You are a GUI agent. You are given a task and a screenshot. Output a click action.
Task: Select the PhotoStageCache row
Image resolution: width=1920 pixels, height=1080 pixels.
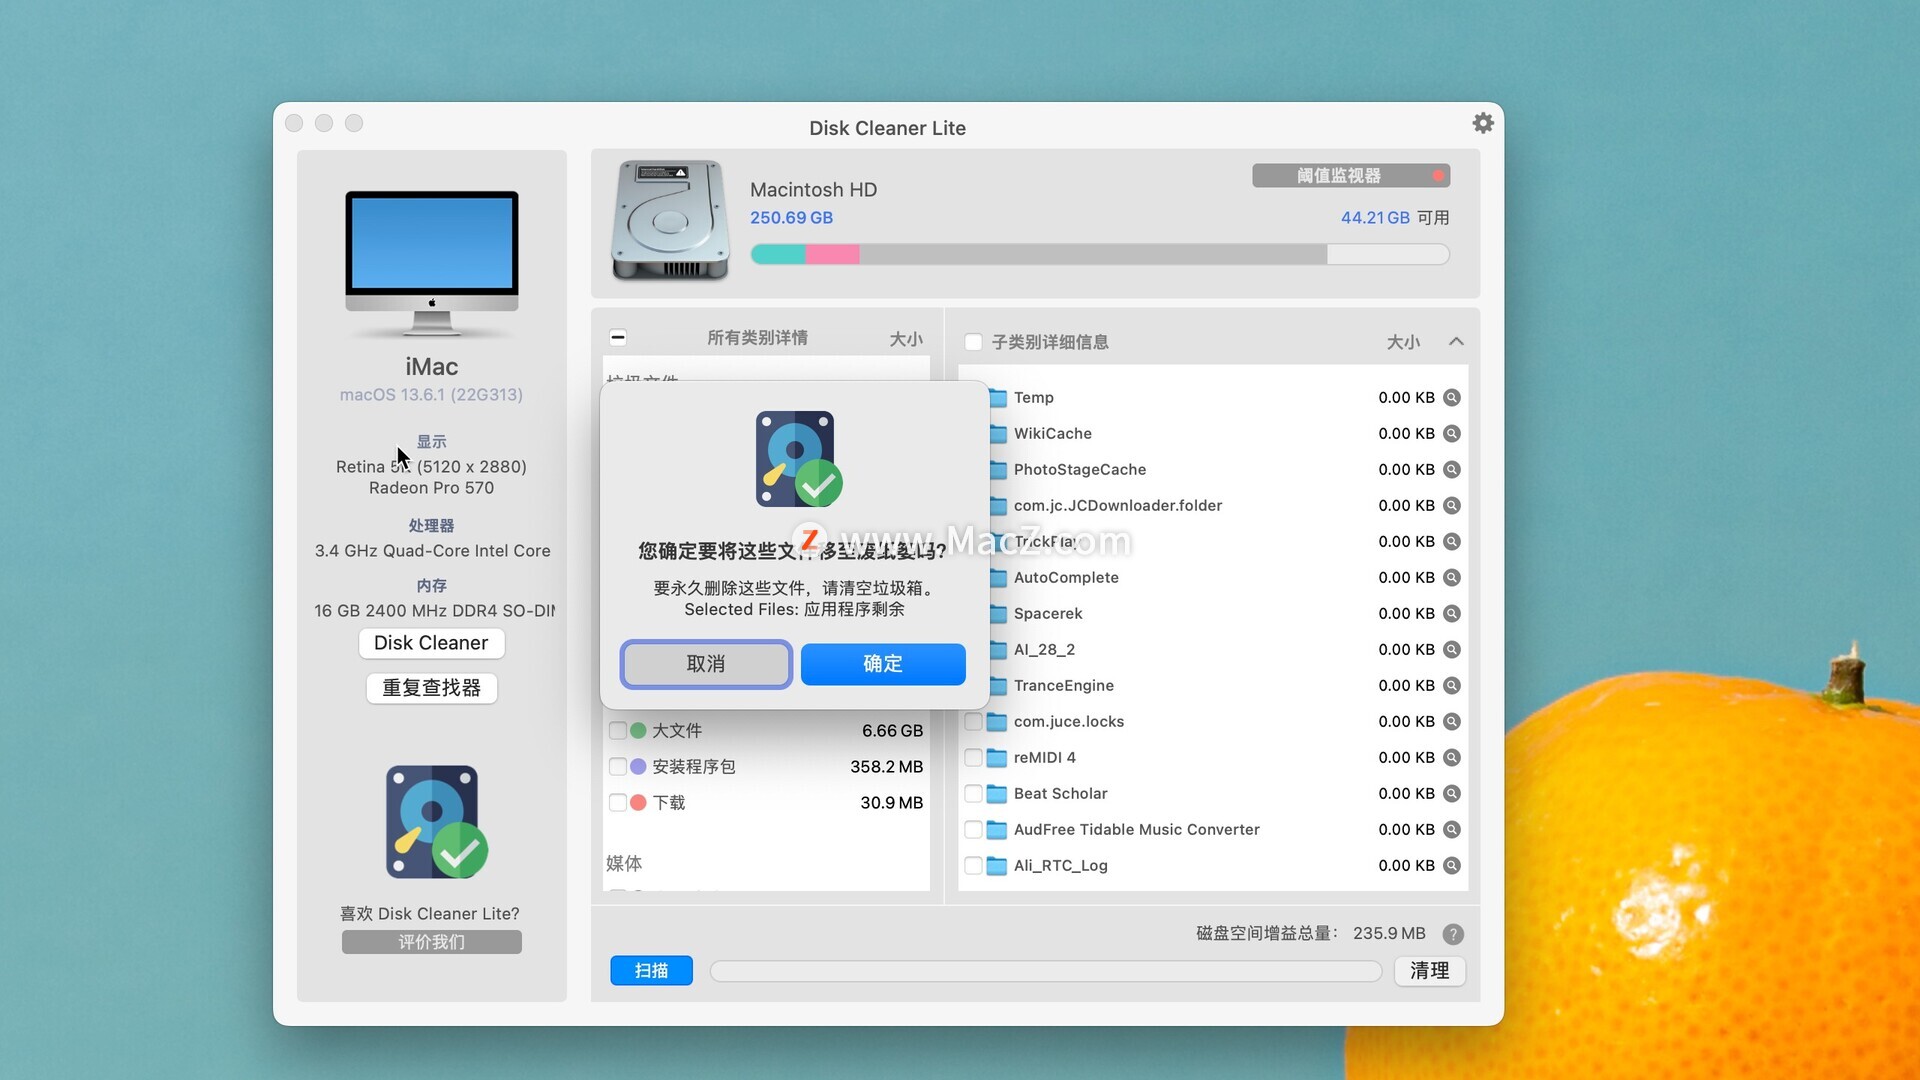[x=1213, y=470]
